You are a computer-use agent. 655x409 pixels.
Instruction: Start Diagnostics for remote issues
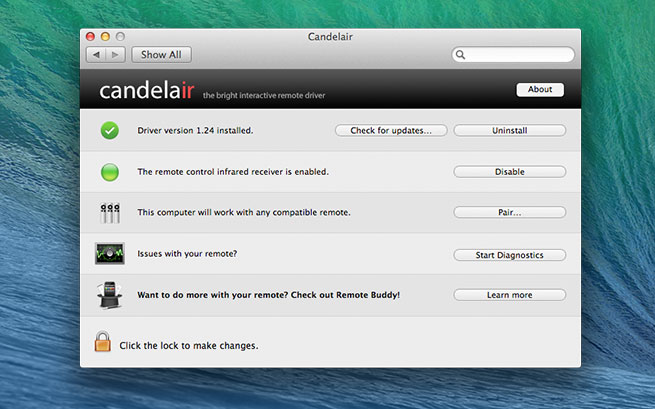coord(510,255)
